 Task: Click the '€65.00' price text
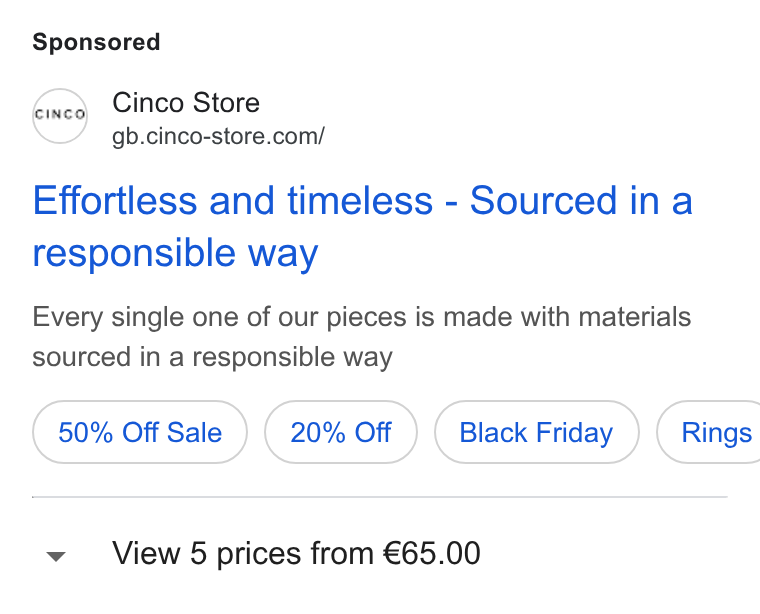[432, 553]
